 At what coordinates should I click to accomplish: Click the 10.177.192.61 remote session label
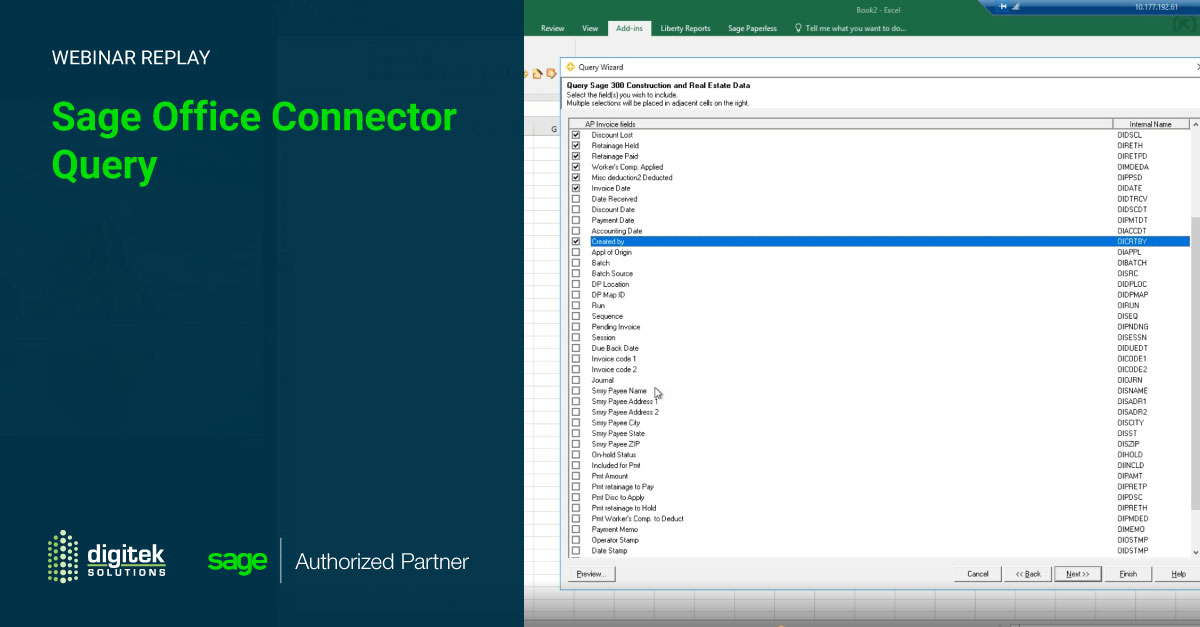[1157, 6]
